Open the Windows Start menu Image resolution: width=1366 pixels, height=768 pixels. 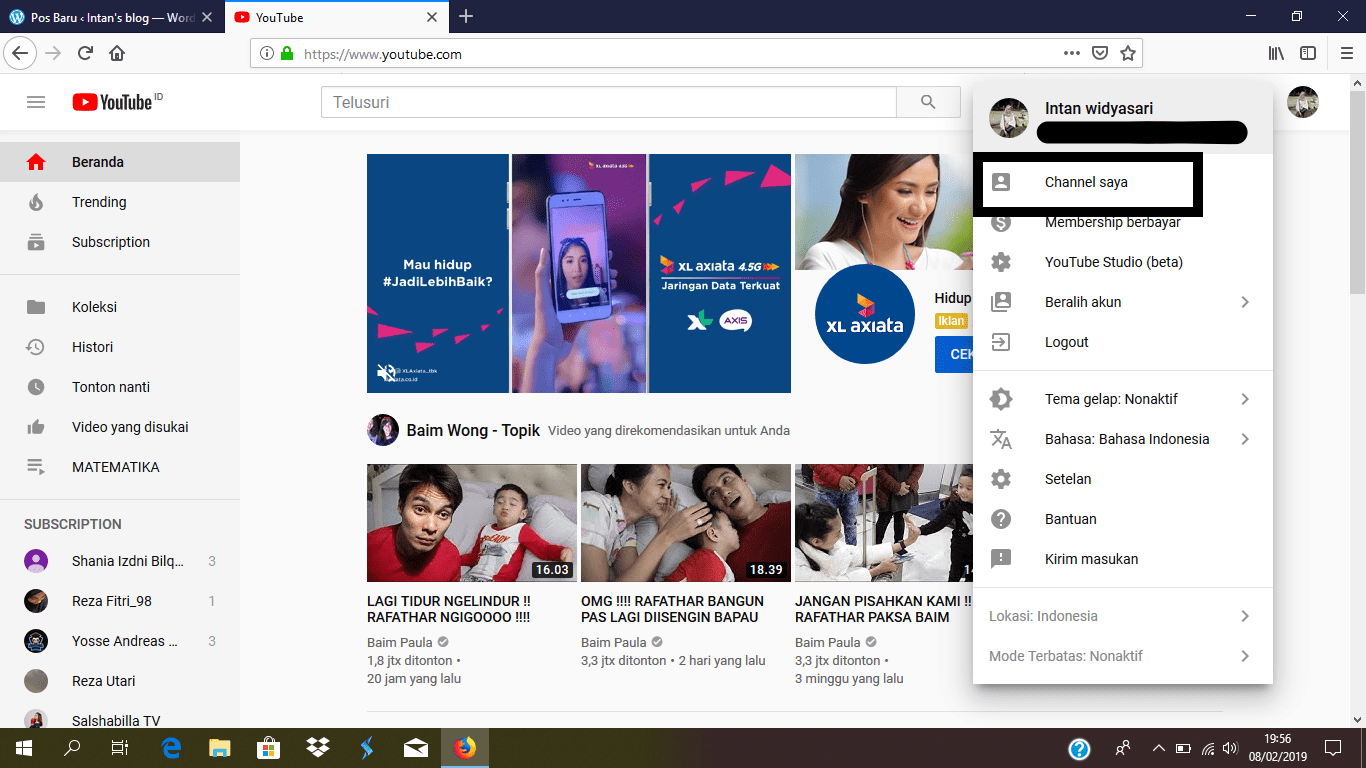click(24, 748)
